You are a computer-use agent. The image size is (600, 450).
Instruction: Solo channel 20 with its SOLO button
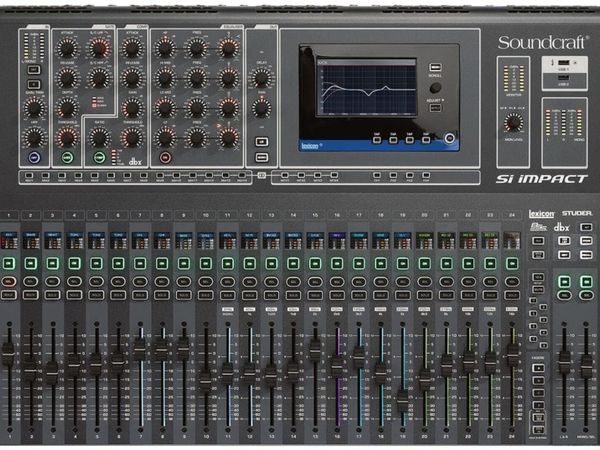(424, 295)
